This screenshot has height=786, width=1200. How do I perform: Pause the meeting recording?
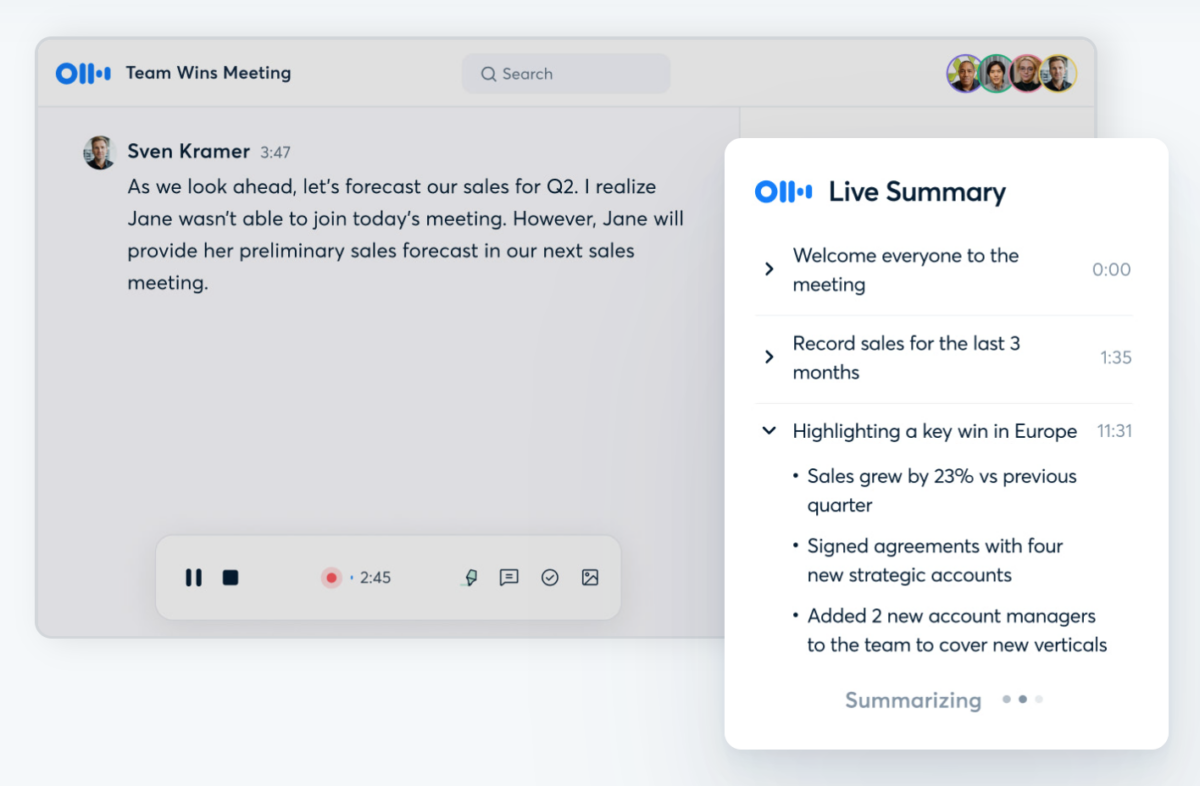point(193,577)
